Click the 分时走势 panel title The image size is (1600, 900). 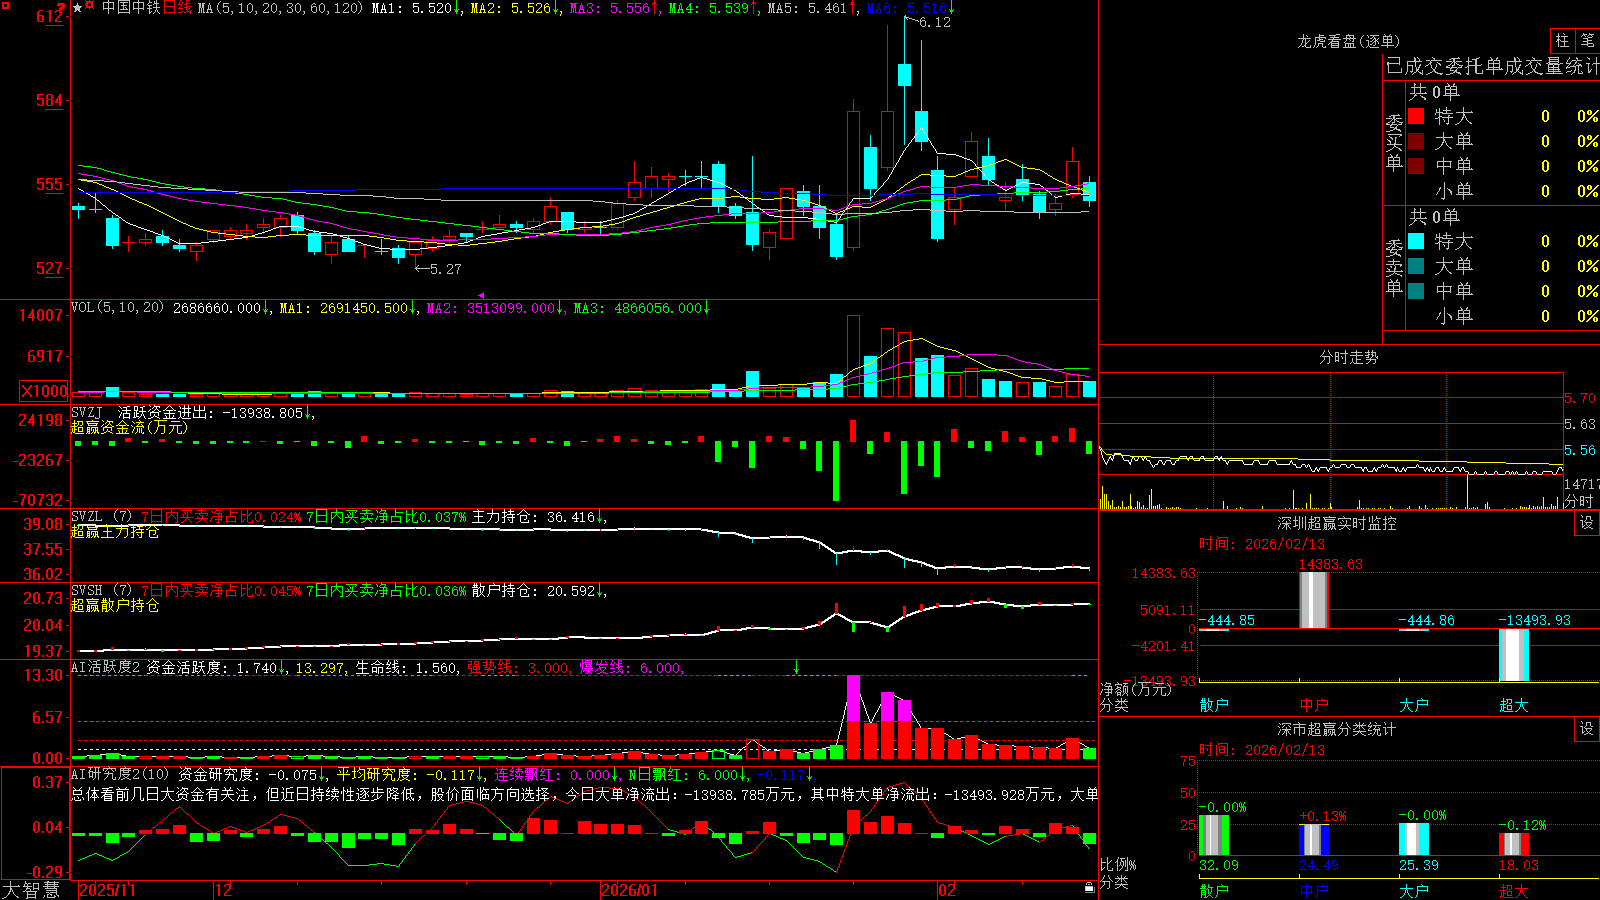[x=1349, y=357]
